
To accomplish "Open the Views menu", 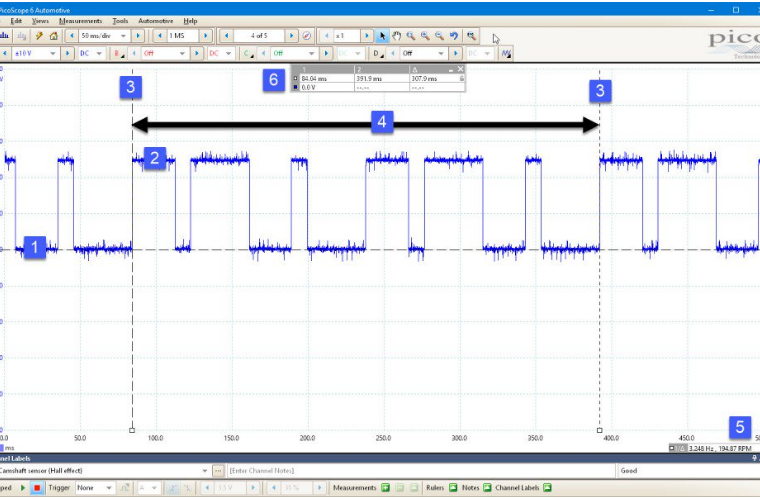I will [x=40, y=21].
